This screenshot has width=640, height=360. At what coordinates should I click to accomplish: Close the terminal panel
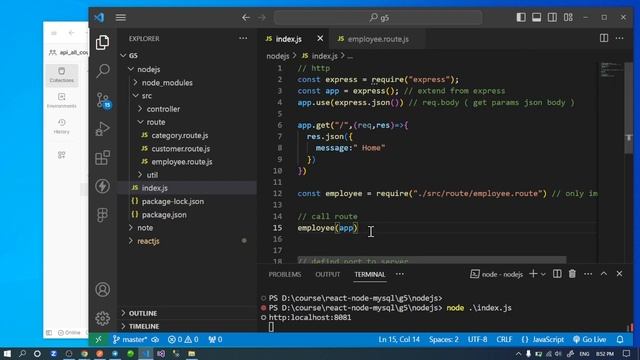[x=619, y=274]
